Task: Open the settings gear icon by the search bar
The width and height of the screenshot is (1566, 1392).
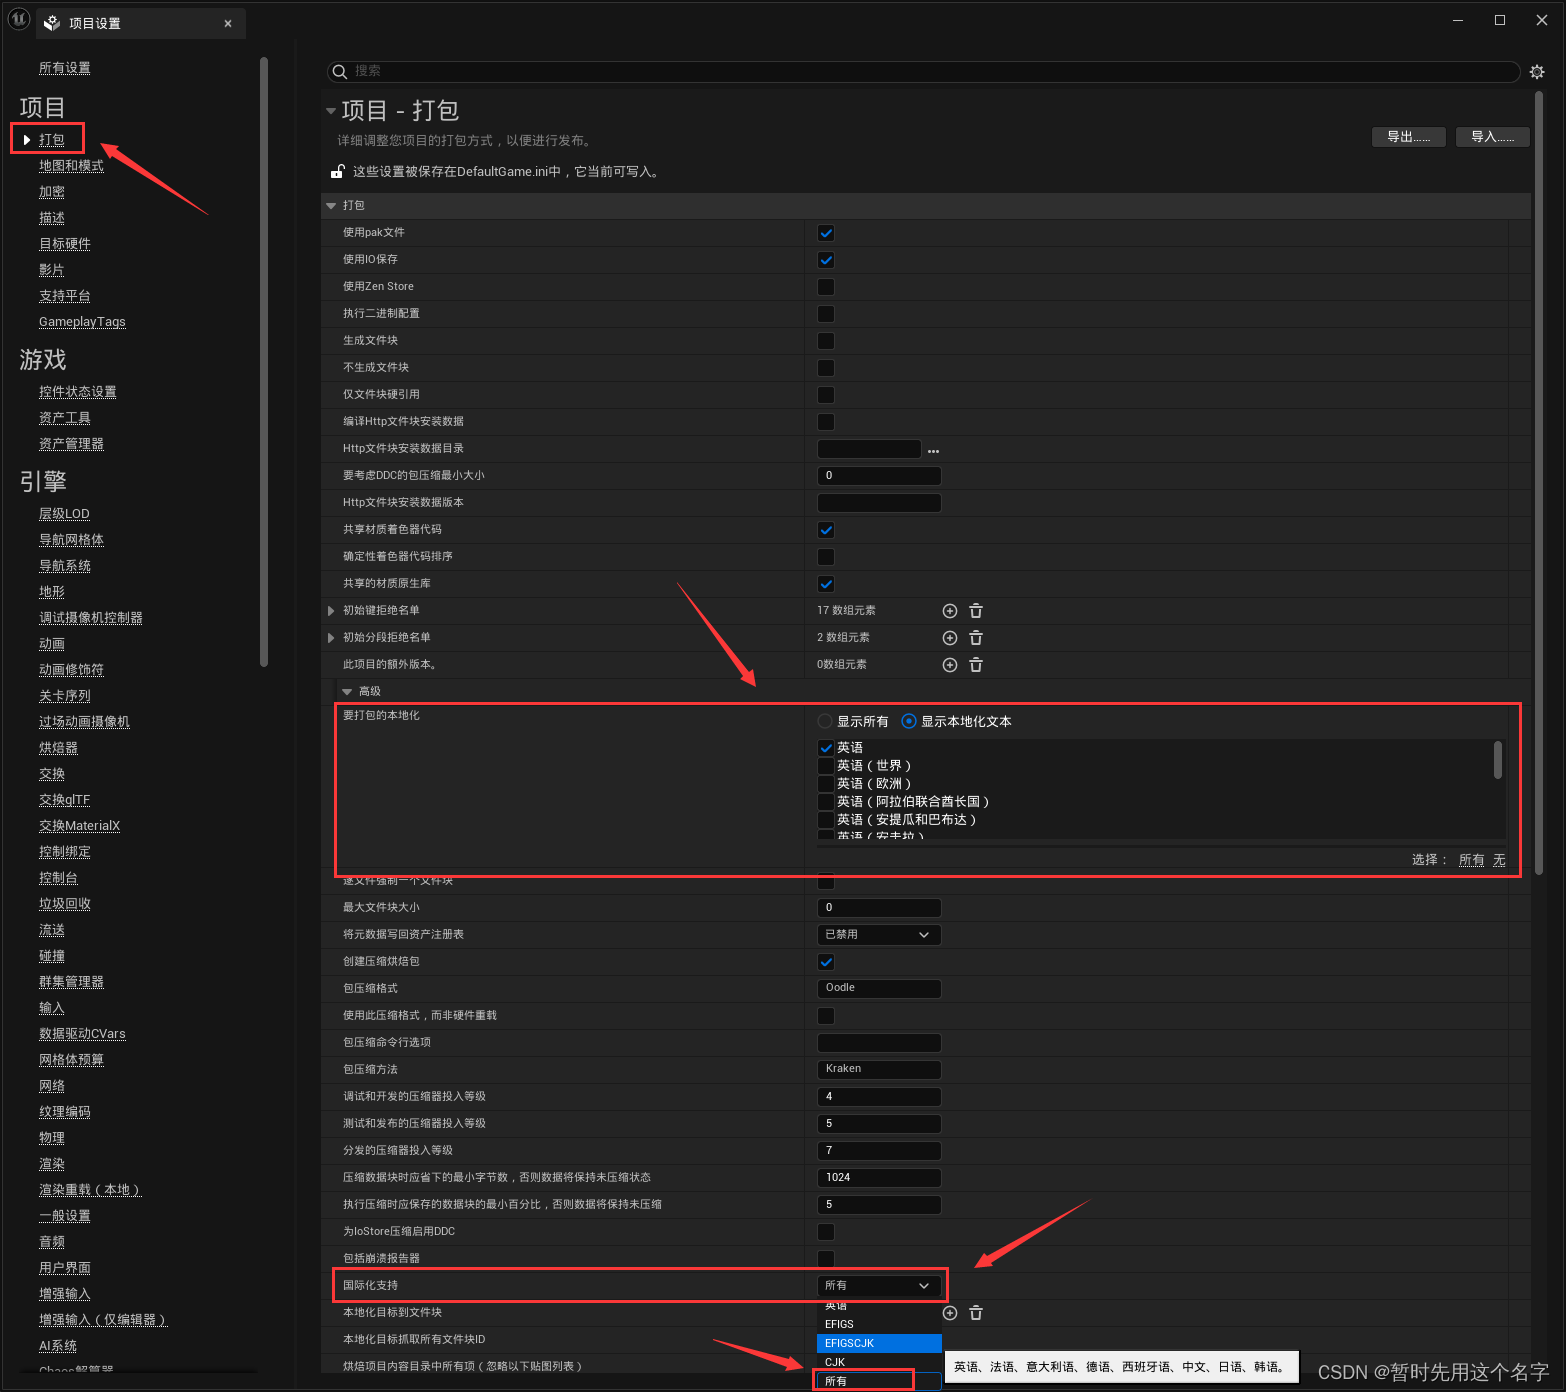Action: pos(1537,71)
